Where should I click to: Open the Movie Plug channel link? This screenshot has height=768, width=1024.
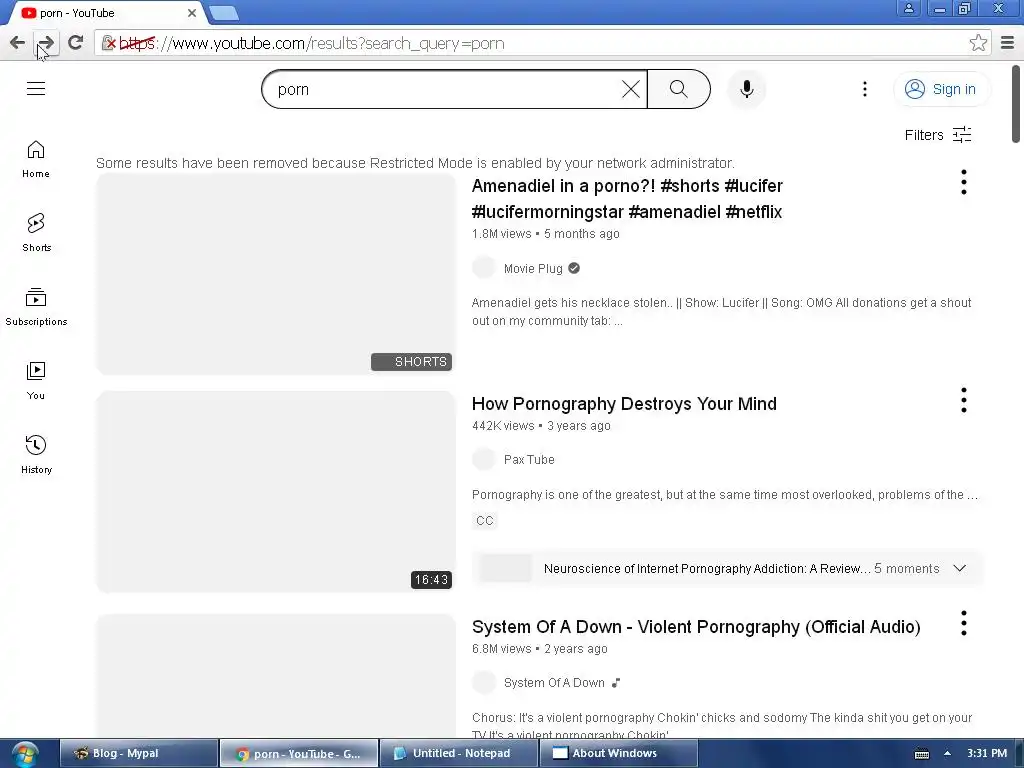click(x=533, y=268)
